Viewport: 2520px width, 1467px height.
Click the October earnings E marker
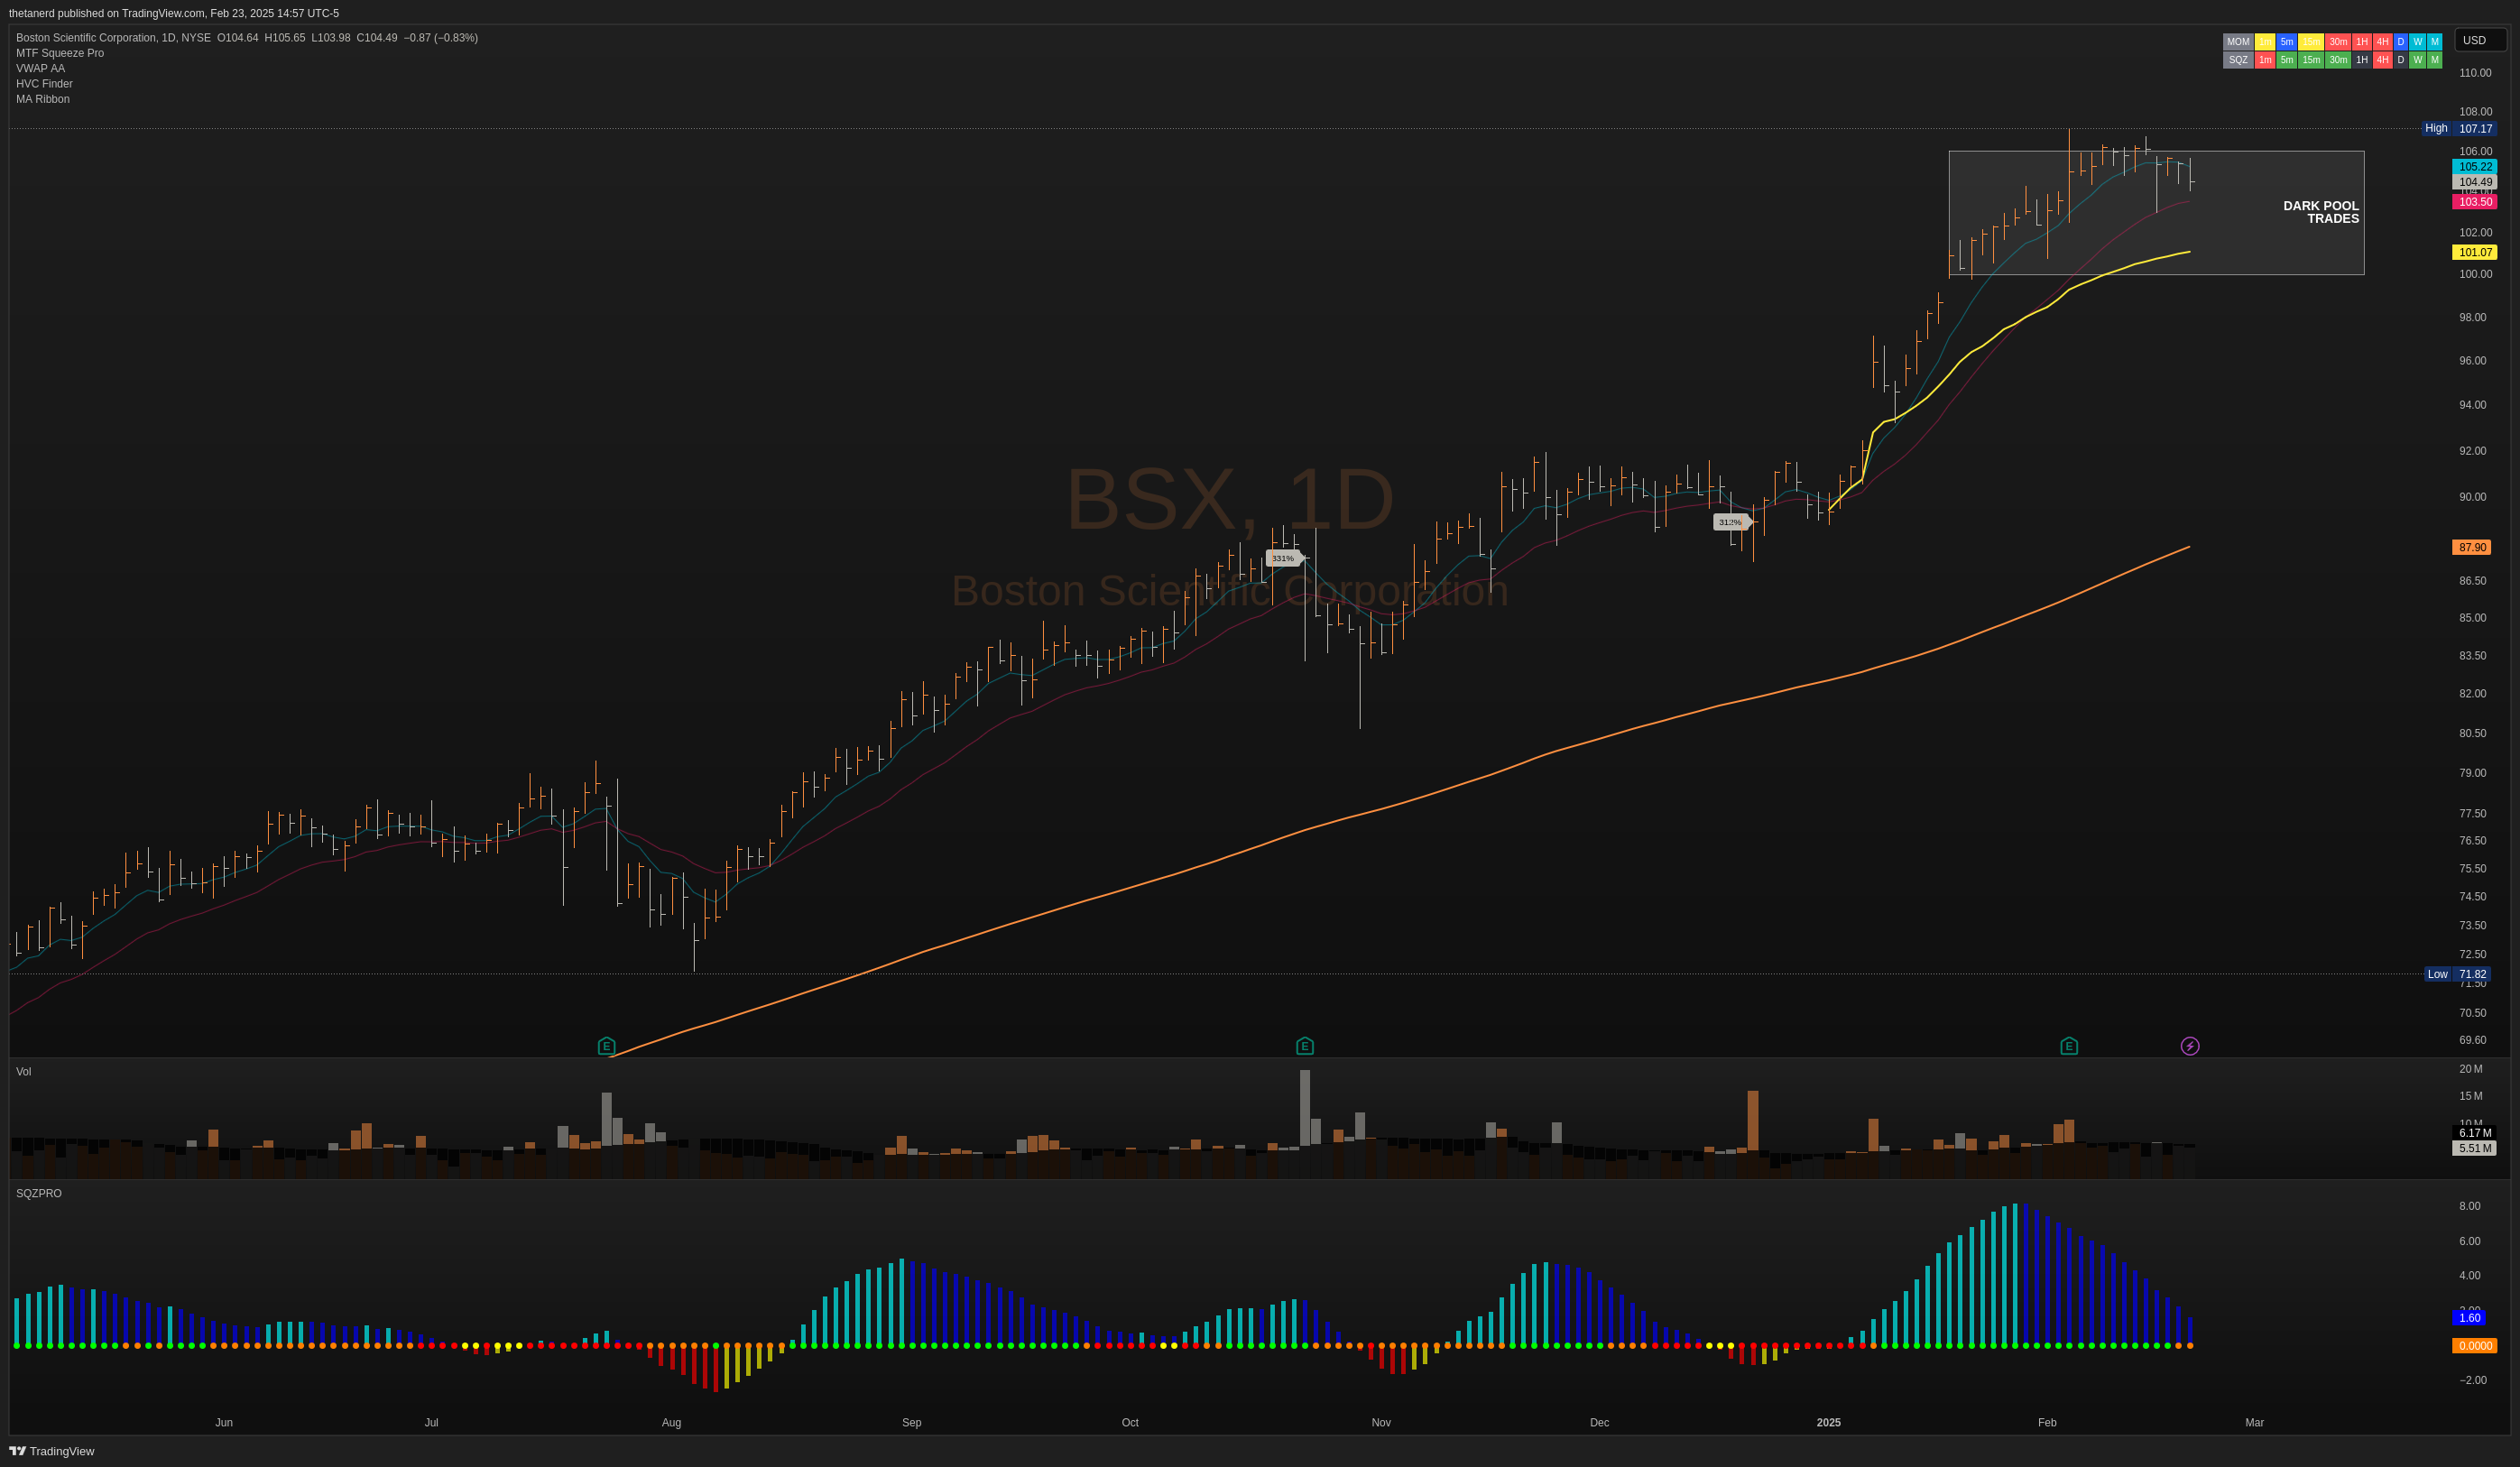[1305, 1046]
